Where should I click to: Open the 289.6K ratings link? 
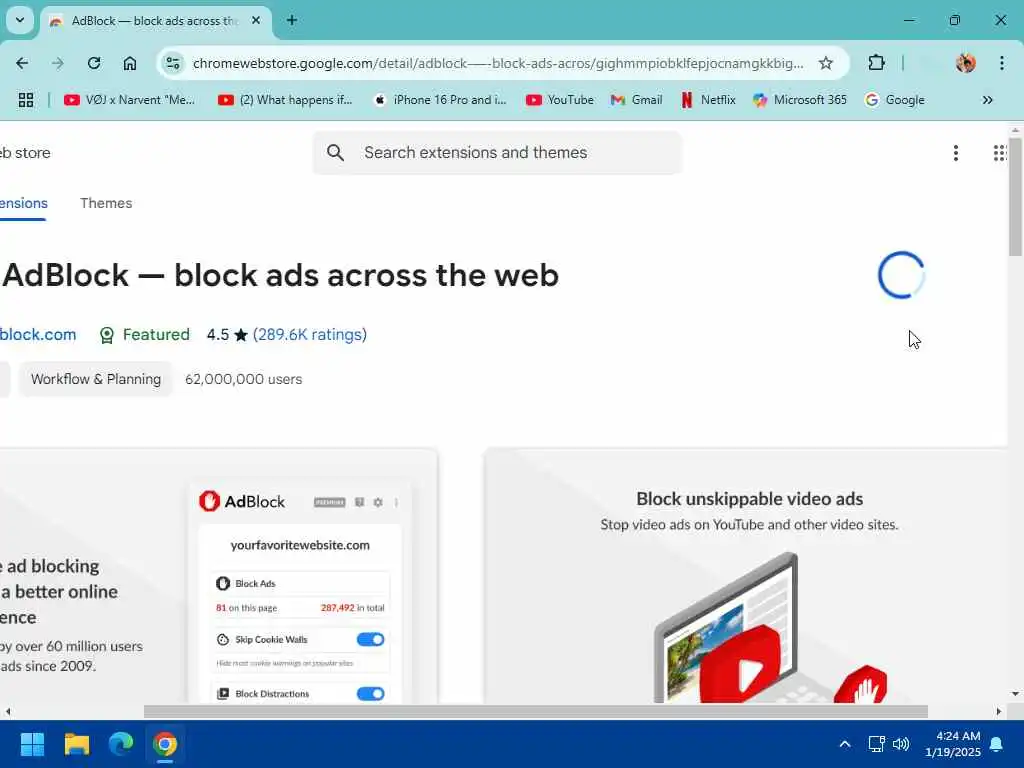[310, 334]
